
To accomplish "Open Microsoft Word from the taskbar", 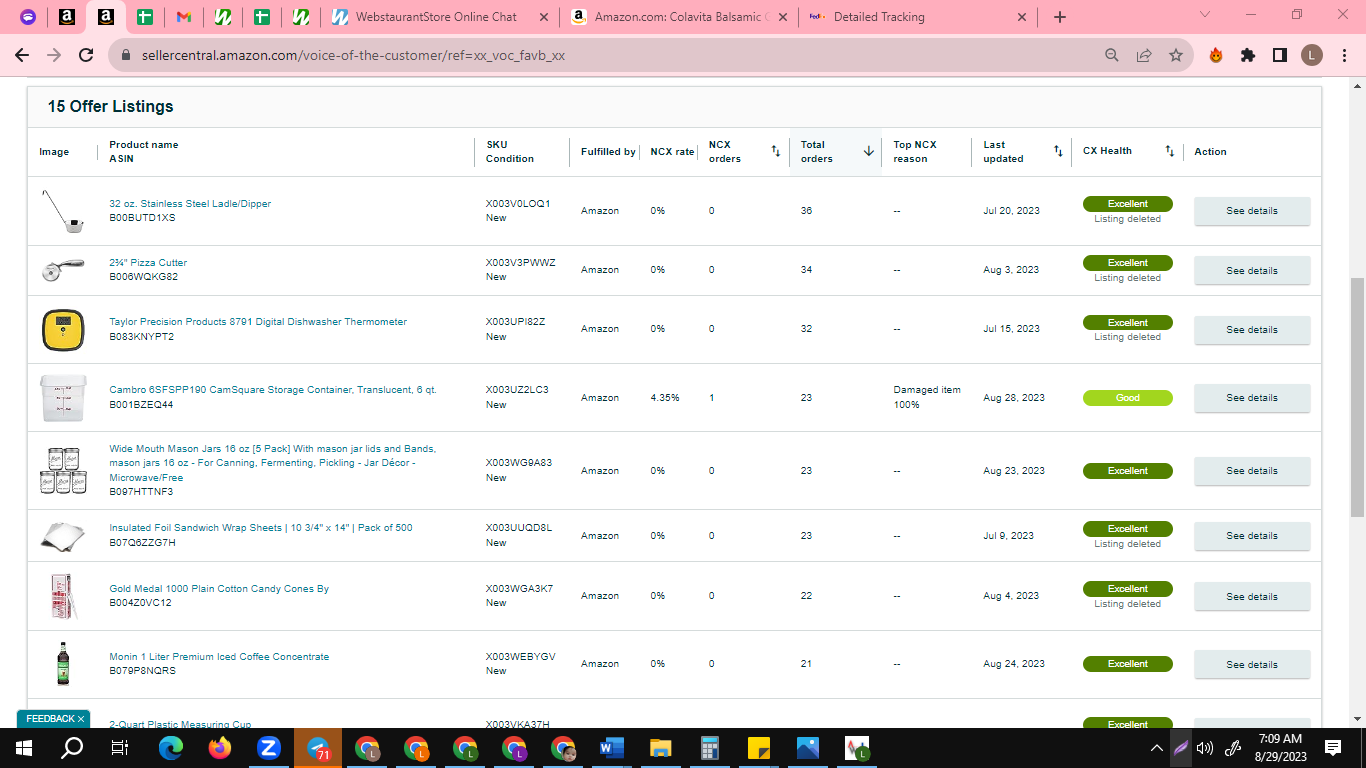I will [612, 748].
